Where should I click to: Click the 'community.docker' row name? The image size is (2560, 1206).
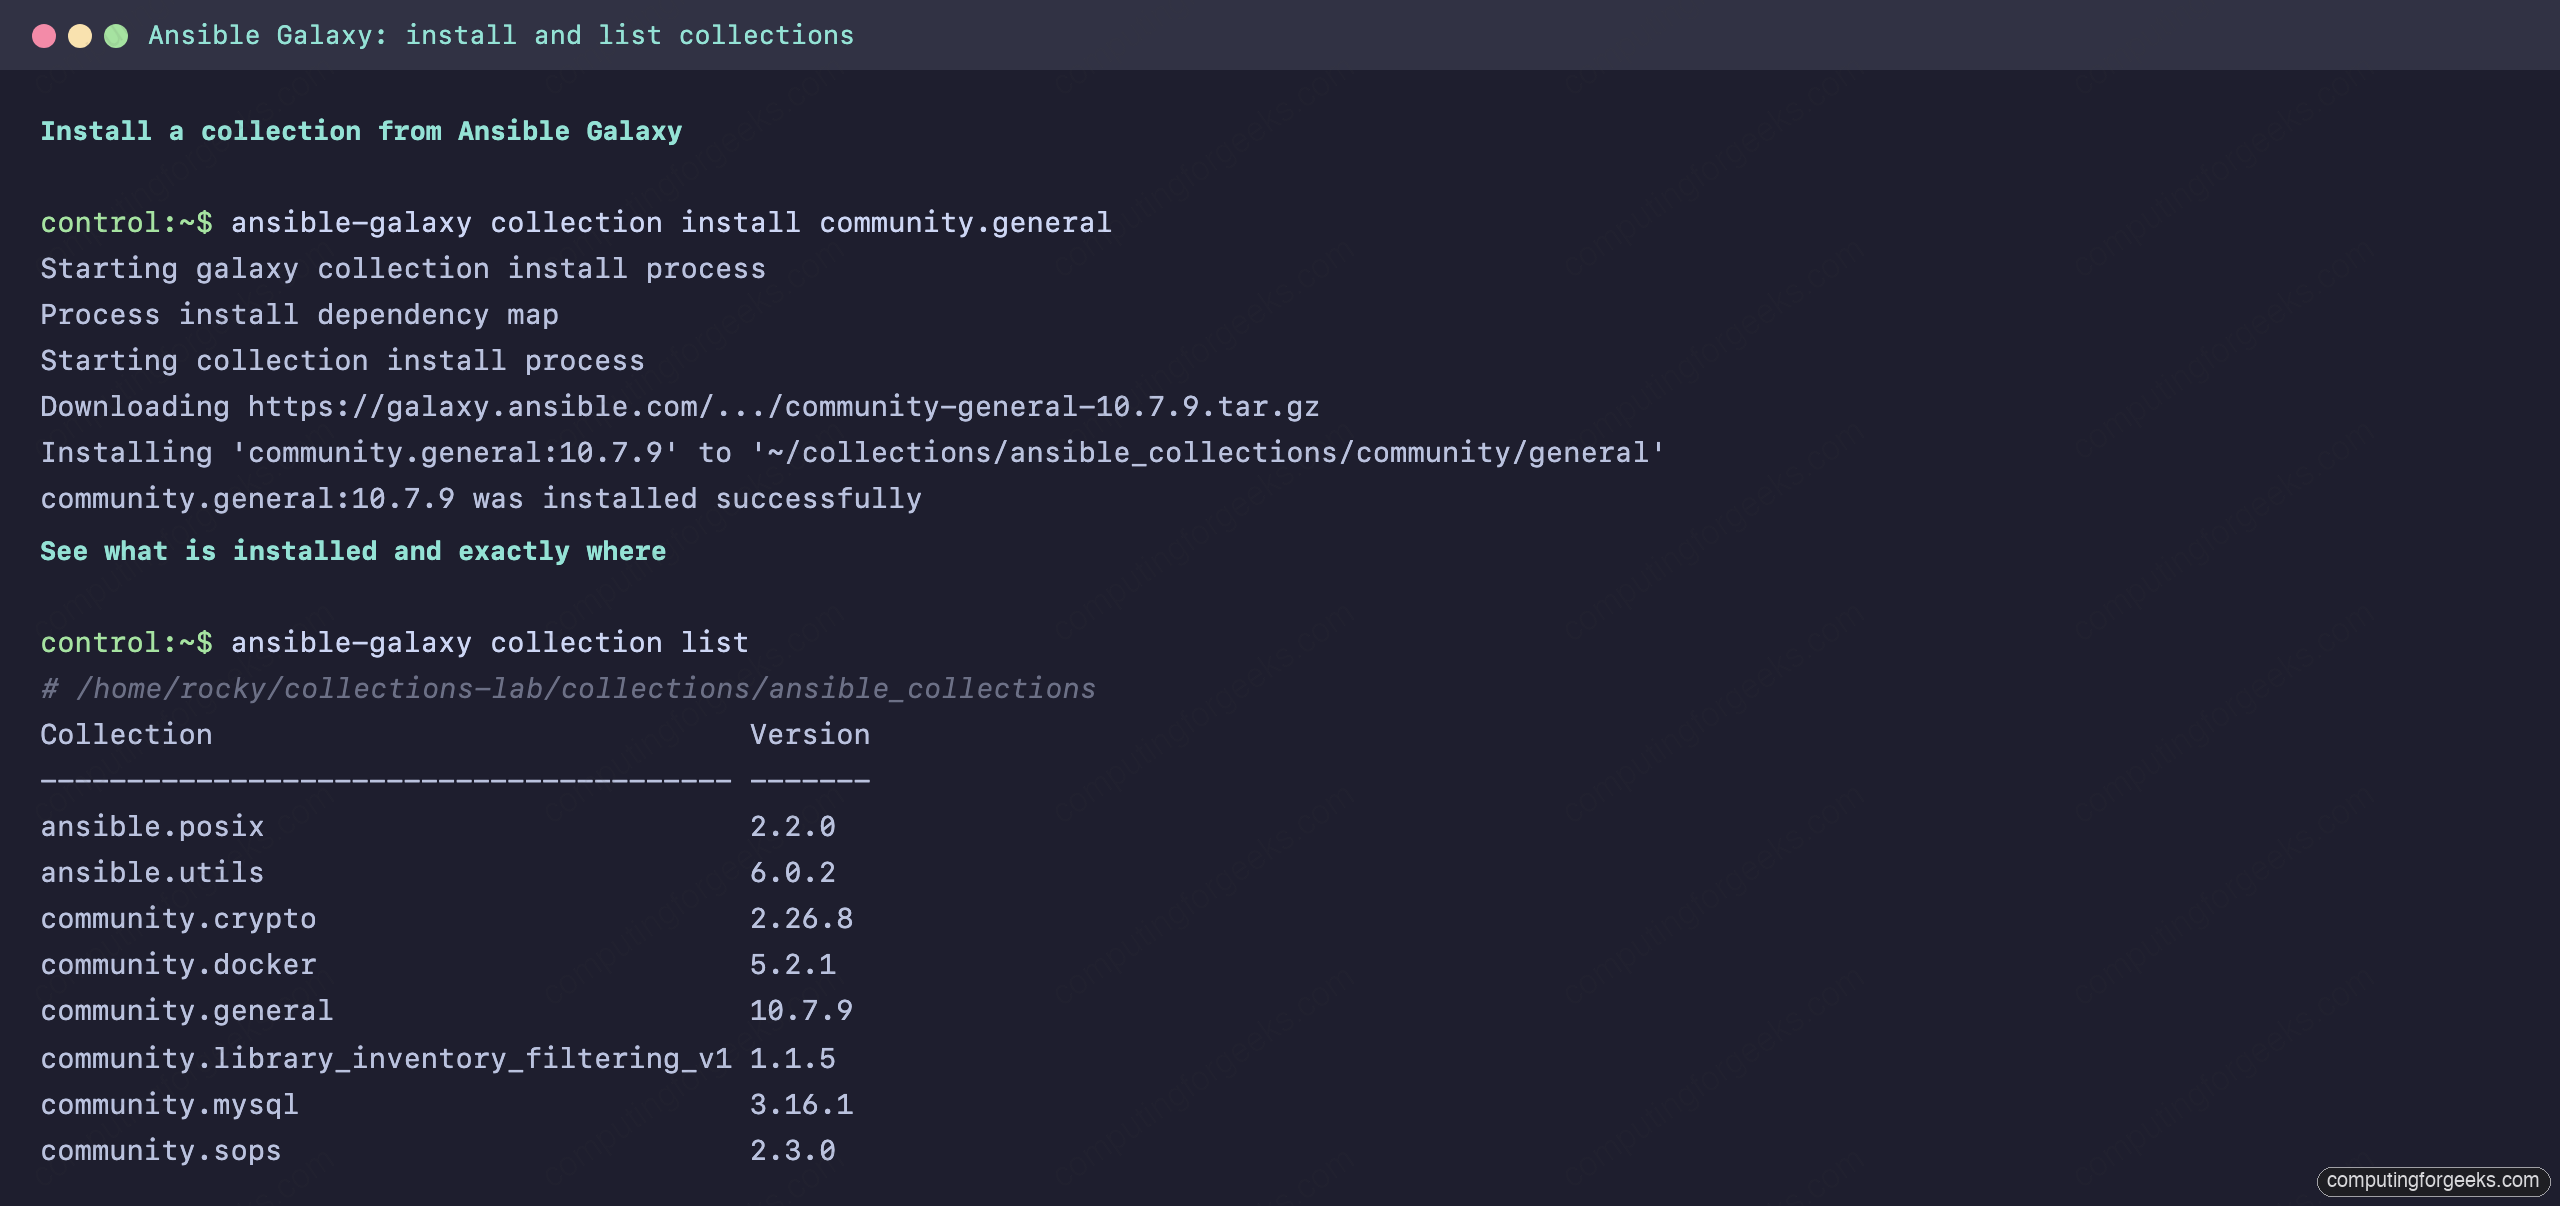(178, 965)
